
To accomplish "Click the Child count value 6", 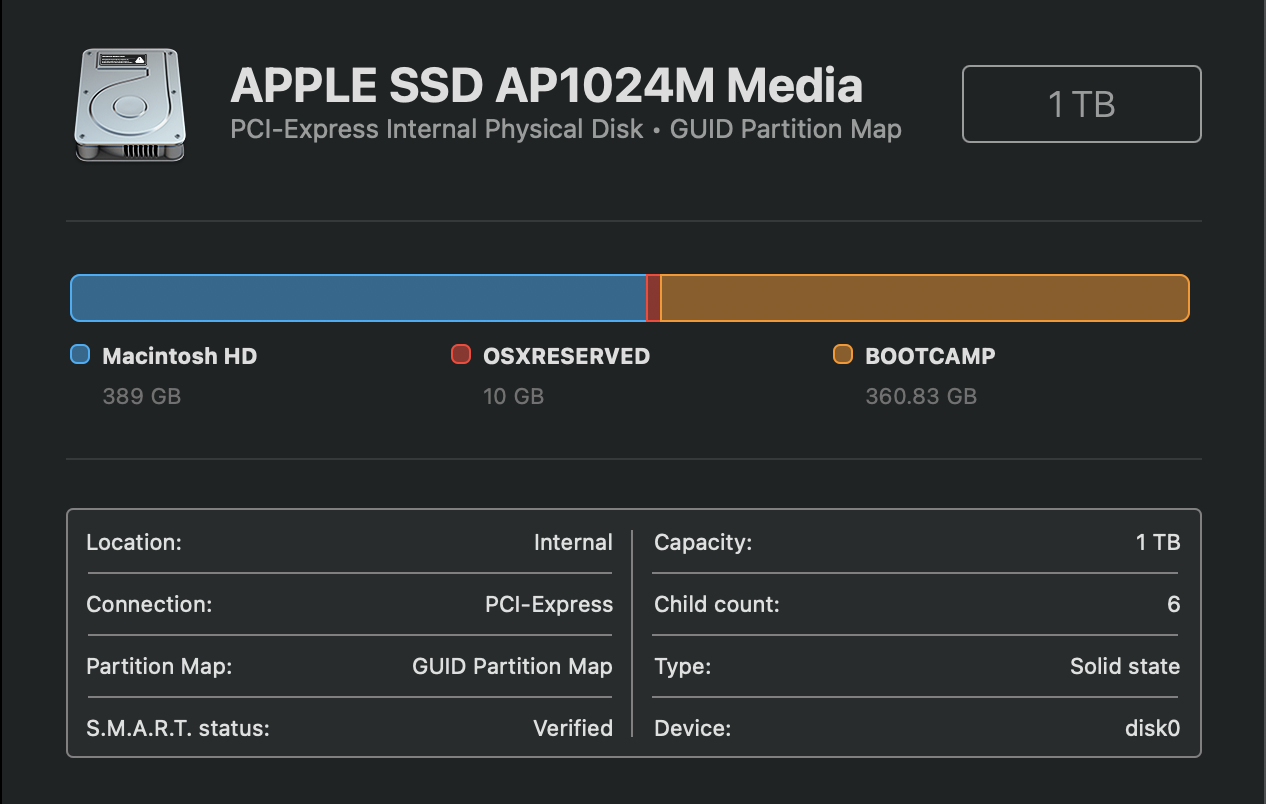I will click(x=1173, y=604).
